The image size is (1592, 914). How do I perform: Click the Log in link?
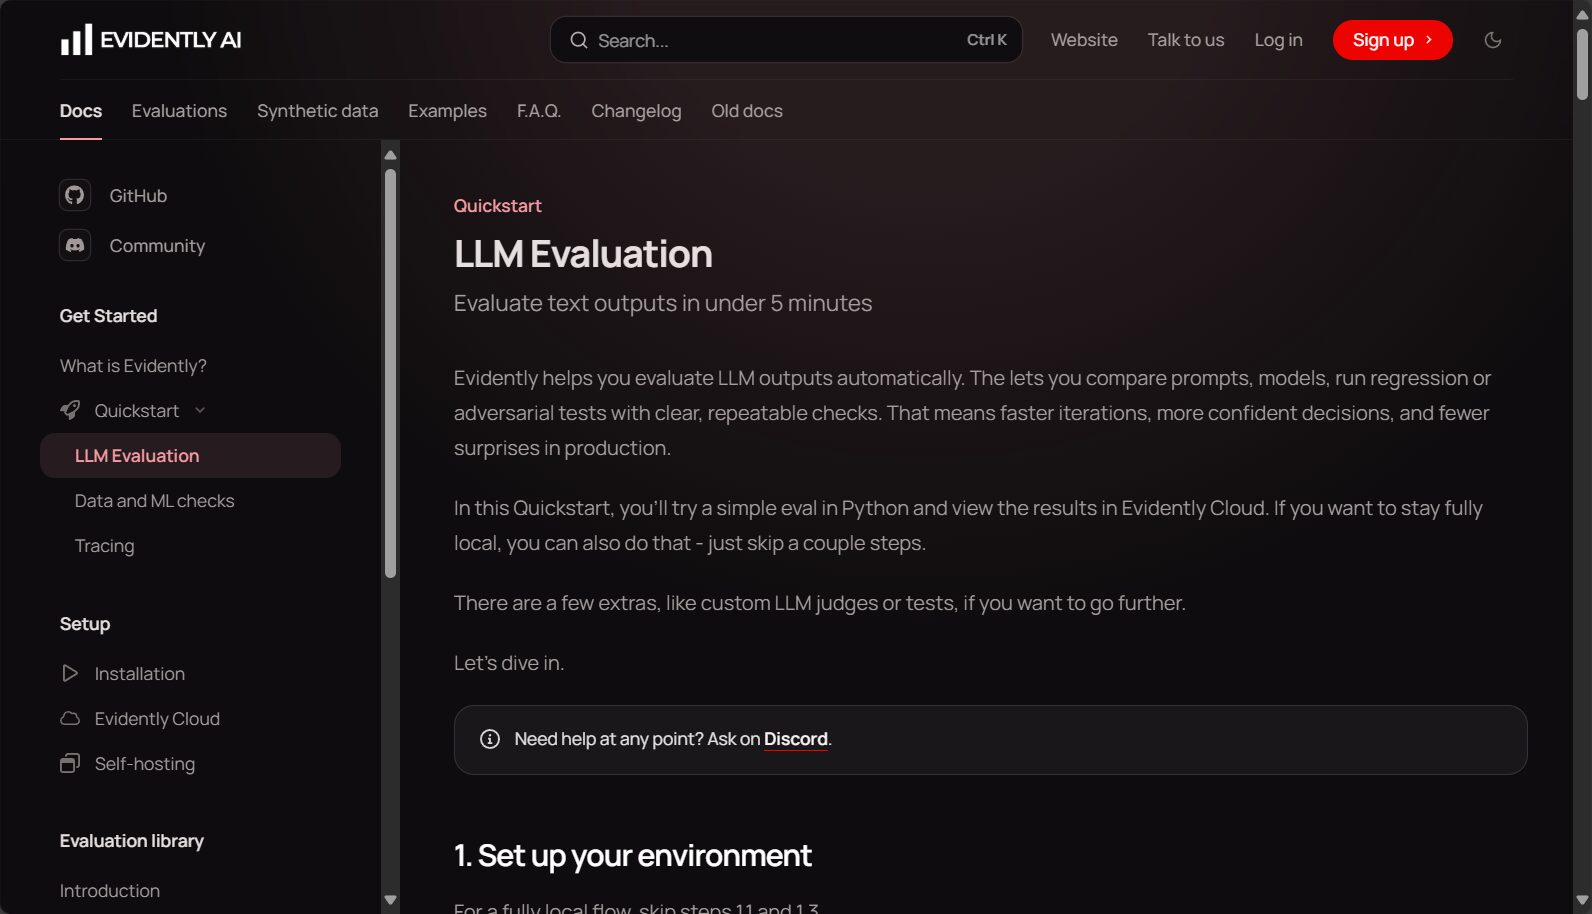click(1278, 40)
